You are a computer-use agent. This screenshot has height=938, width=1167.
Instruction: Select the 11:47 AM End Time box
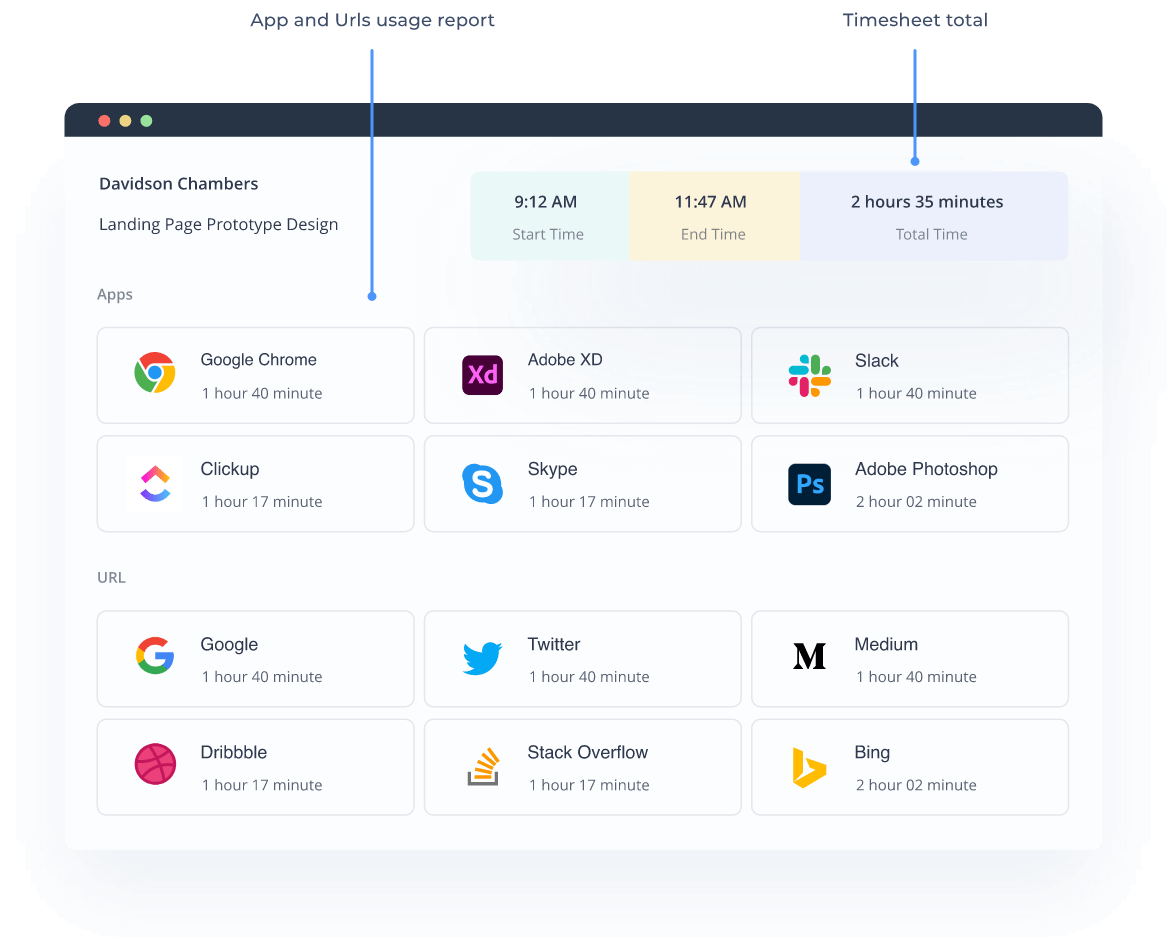[713, 216]
